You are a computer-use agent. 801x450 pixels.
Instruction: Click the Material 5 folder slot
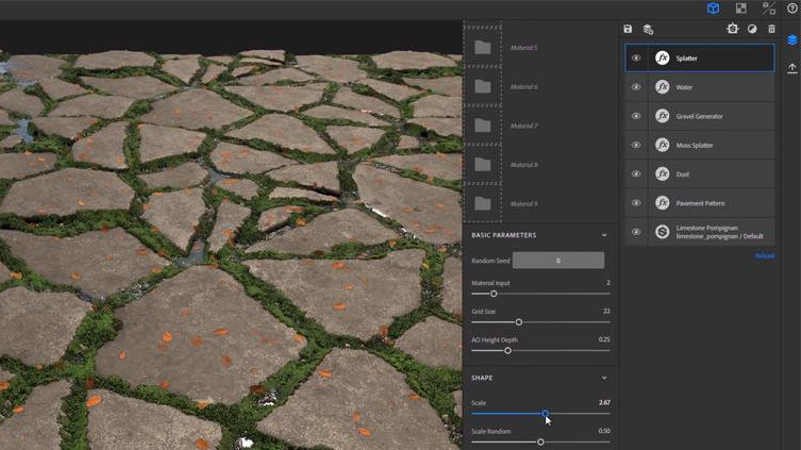pos(483,48)
